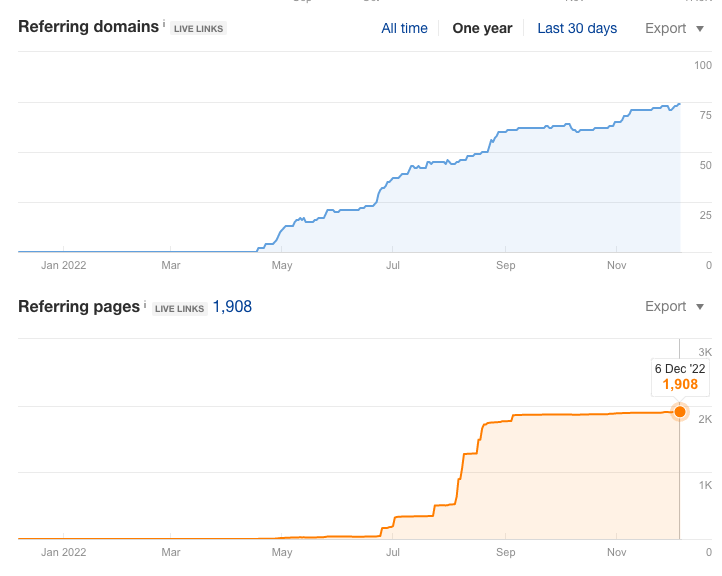Click Sep label on Referring domains axis

point(506,265)
